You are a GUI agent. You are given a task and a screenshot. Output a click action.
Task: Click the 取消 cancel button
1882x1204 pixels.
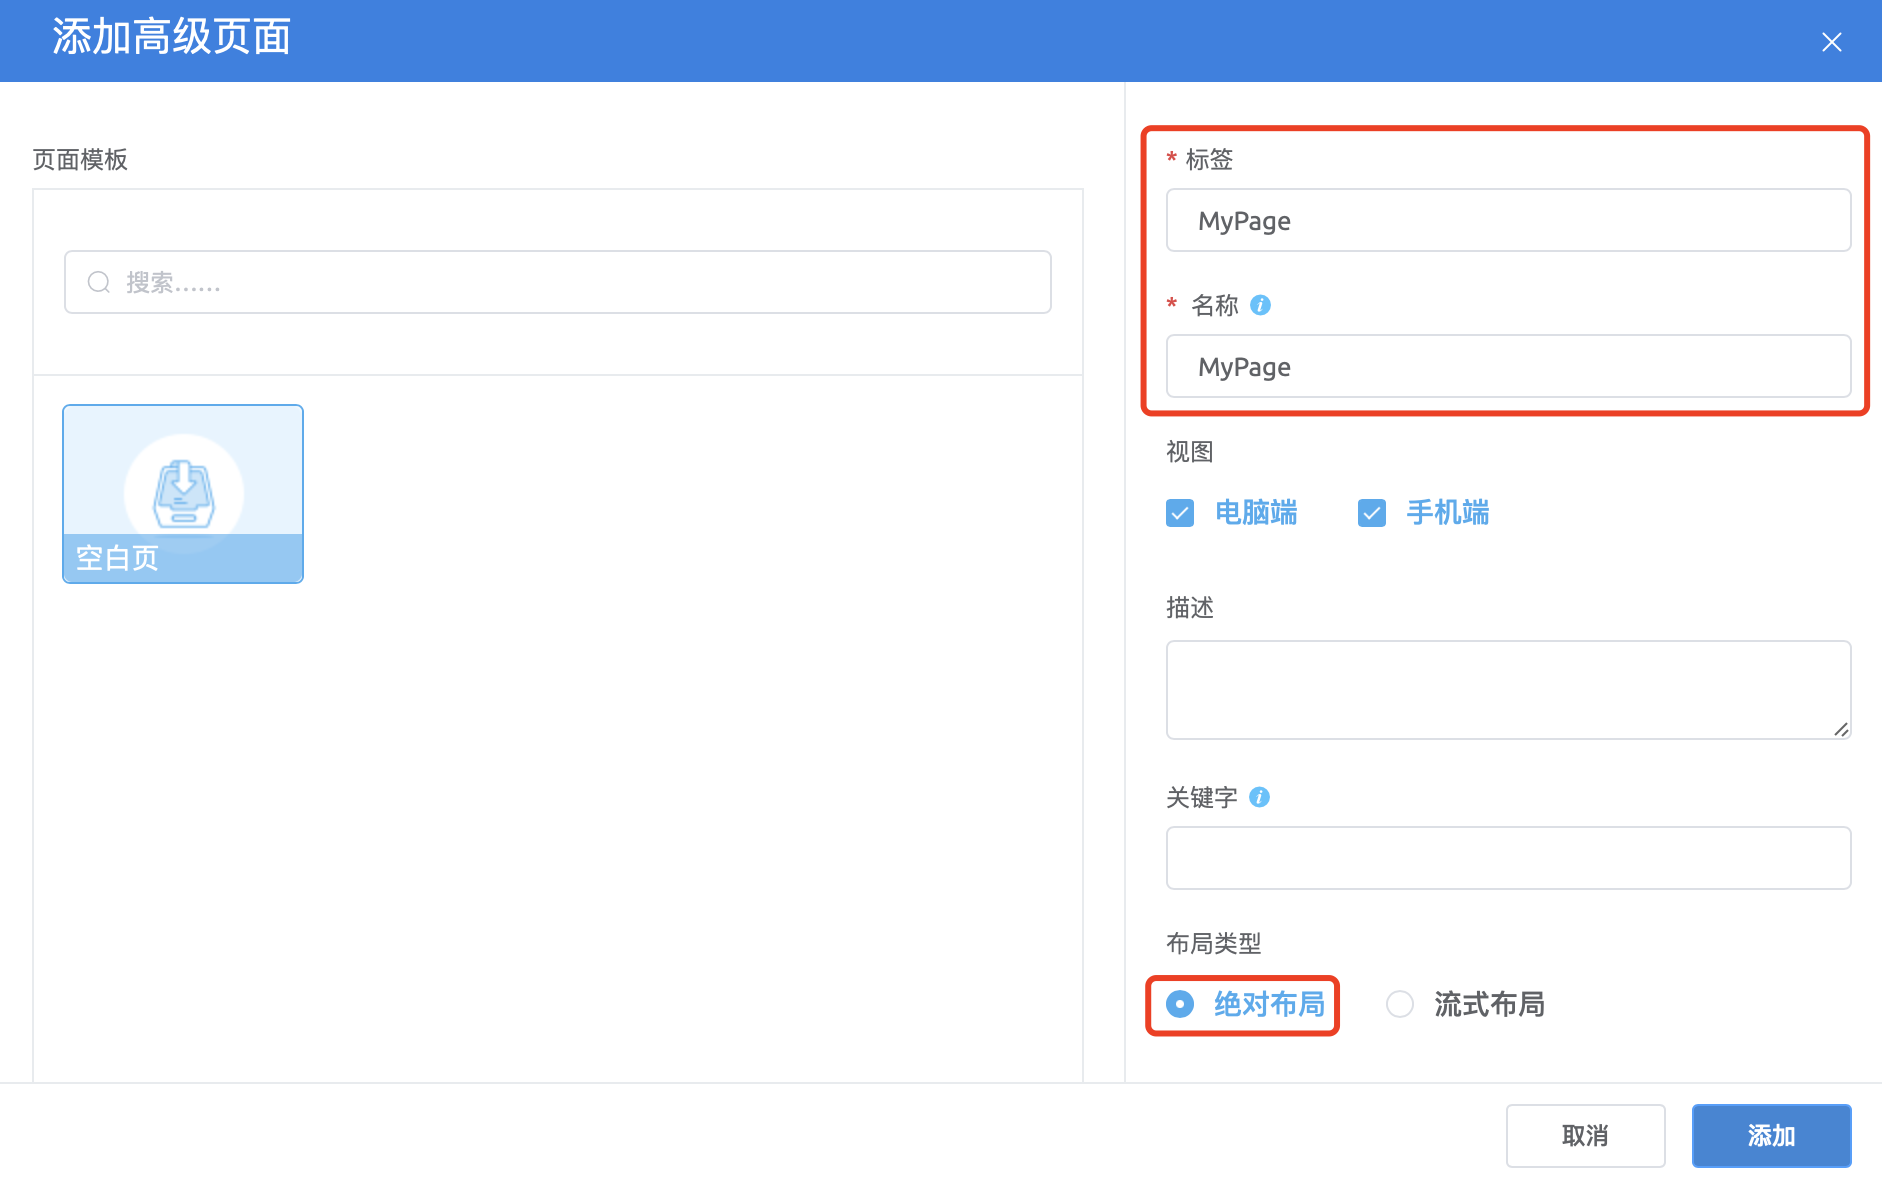point(1585,1136)
